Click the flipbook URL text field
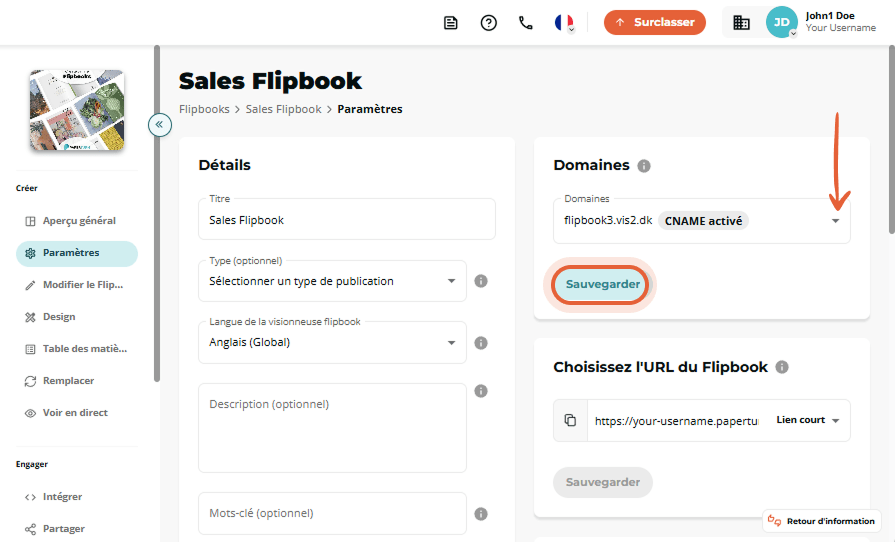Viewport: 895px width, 542px height. [676, 421]
